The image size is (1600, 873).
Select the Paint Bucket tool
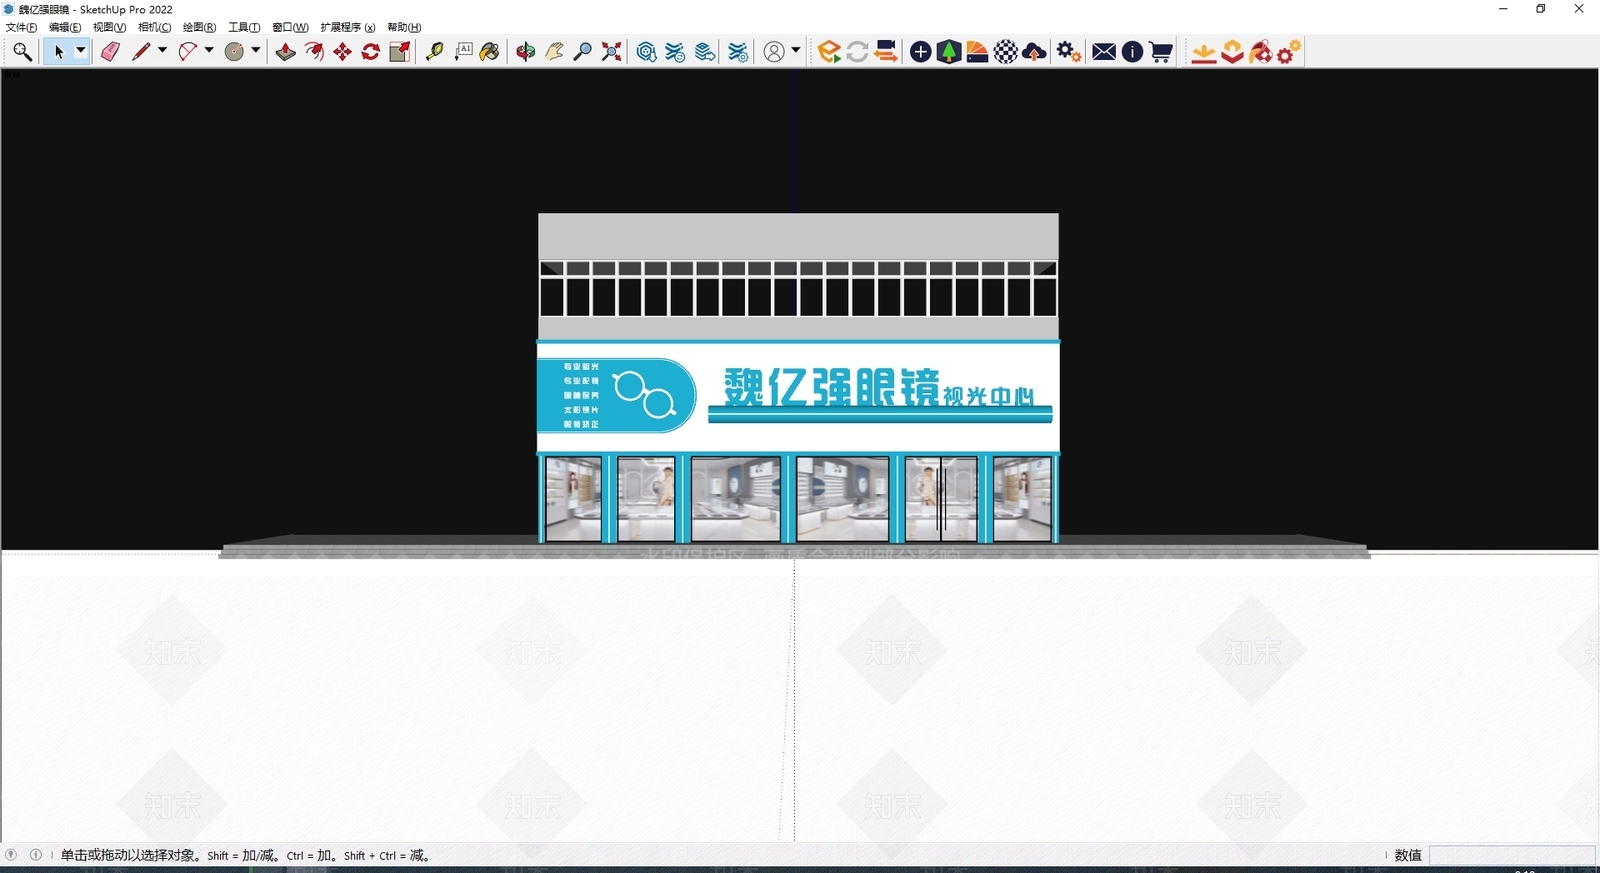[x=490, y=52]
